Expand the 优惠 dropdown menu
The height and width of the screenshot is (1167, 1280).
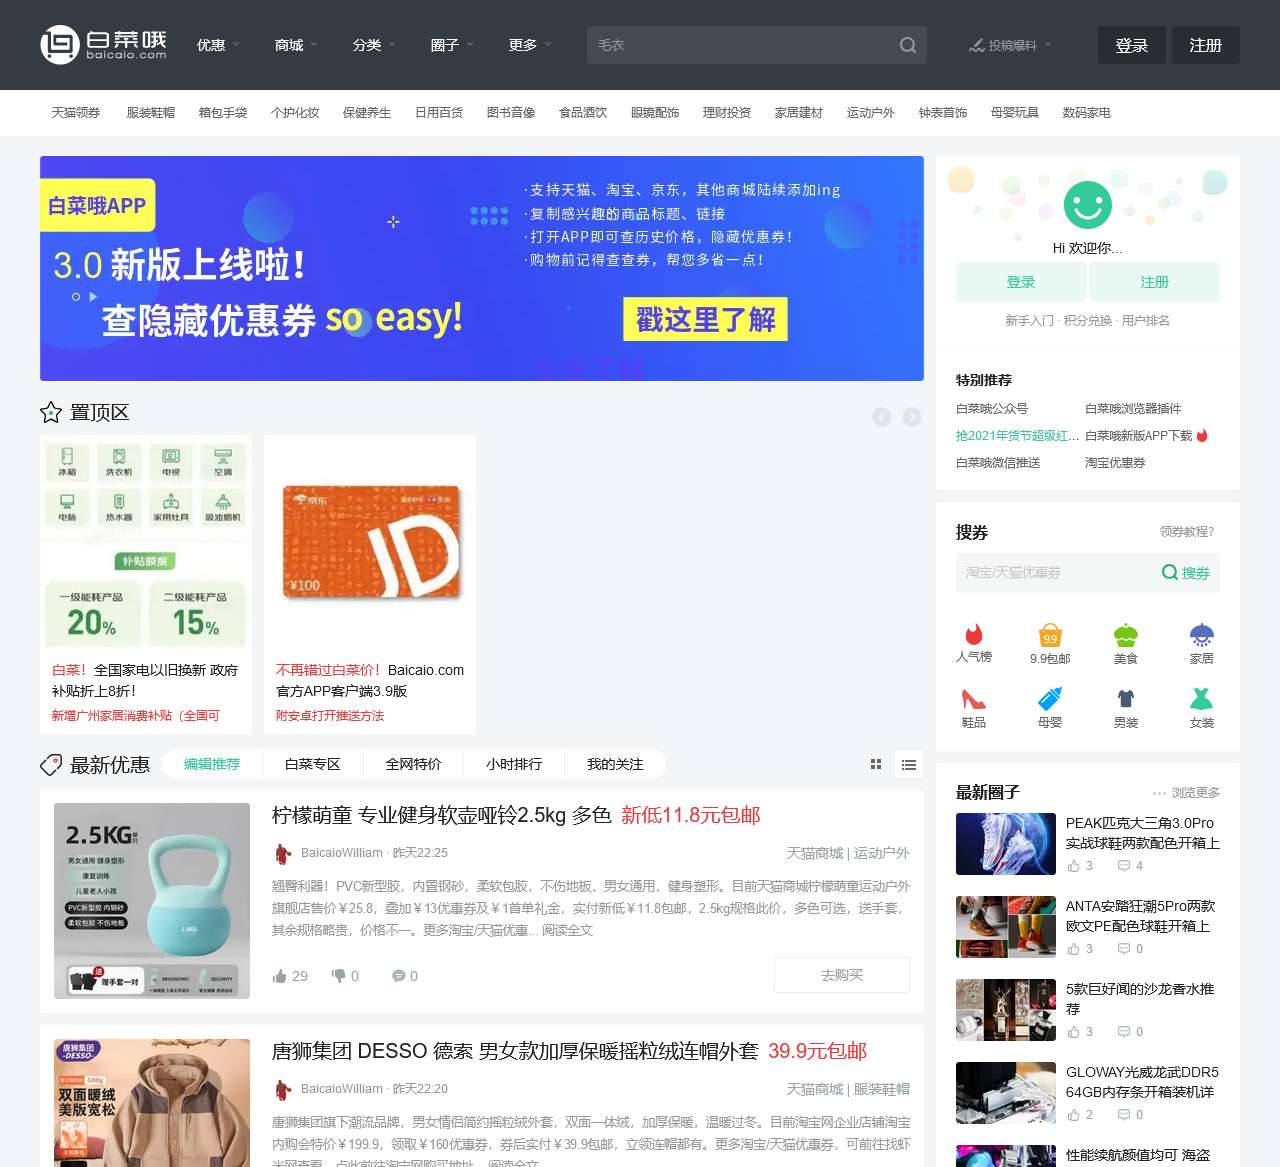pos(218,45)
